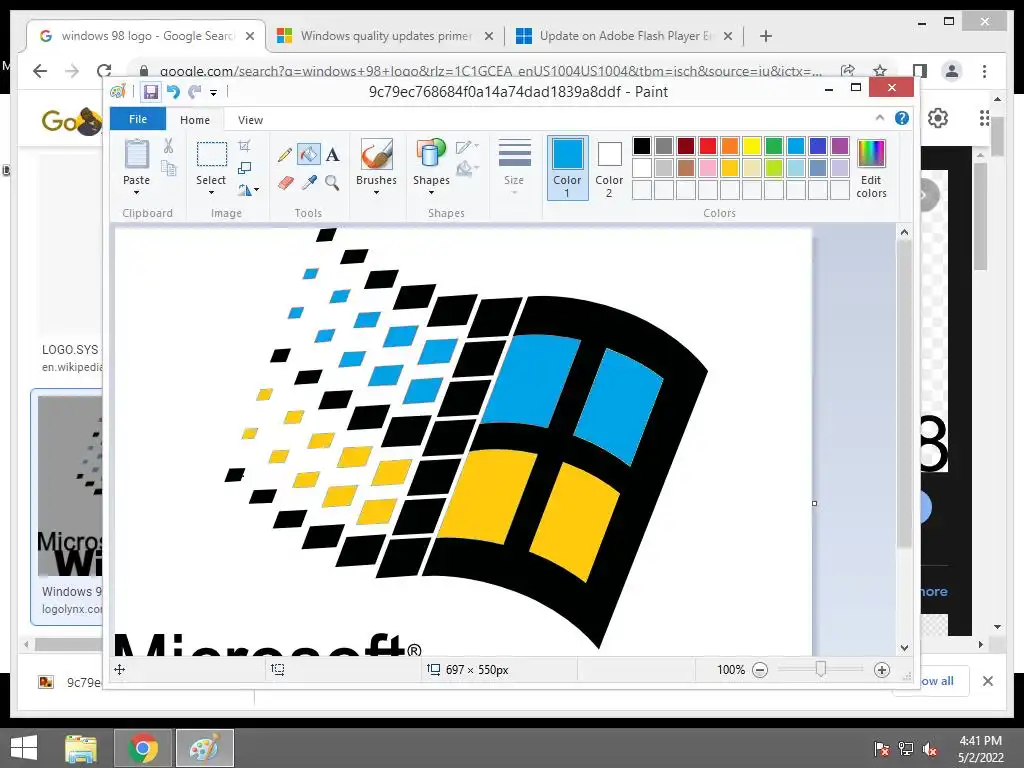The height and width of the screenshot is (768, 1024).
Task: Expand the Brushes dropdown arrow
Action: tap(377, 193)
